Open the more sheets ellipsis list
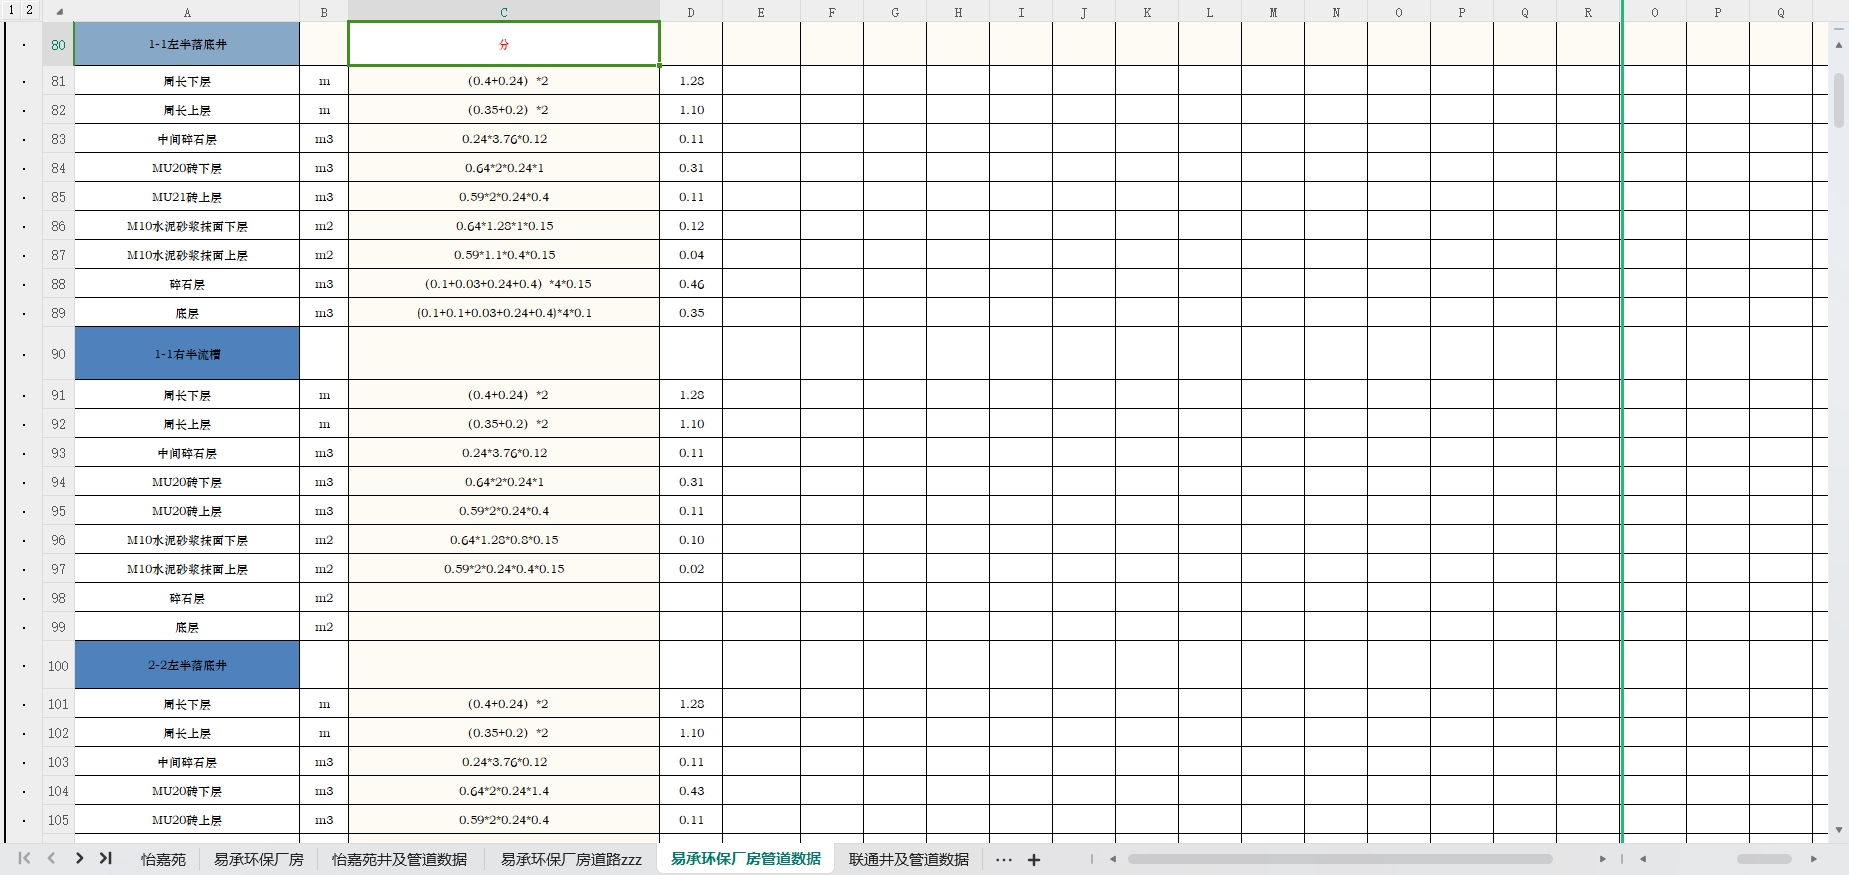 point(1004,860)
